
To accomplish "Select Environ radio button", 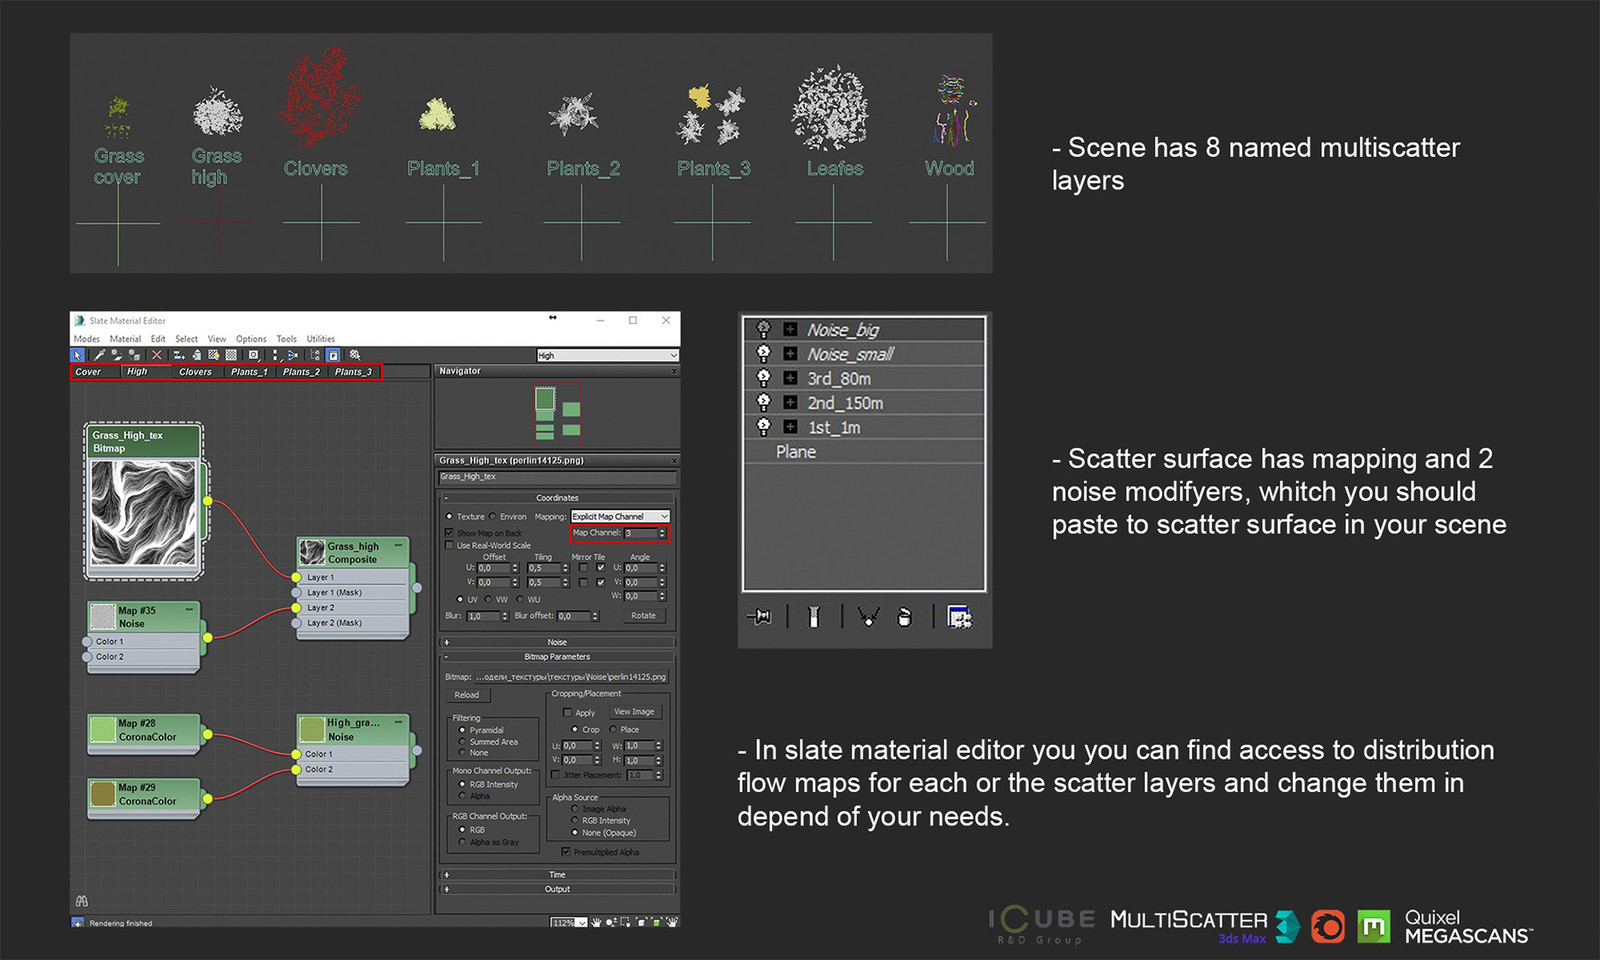I will coord(493,517).
